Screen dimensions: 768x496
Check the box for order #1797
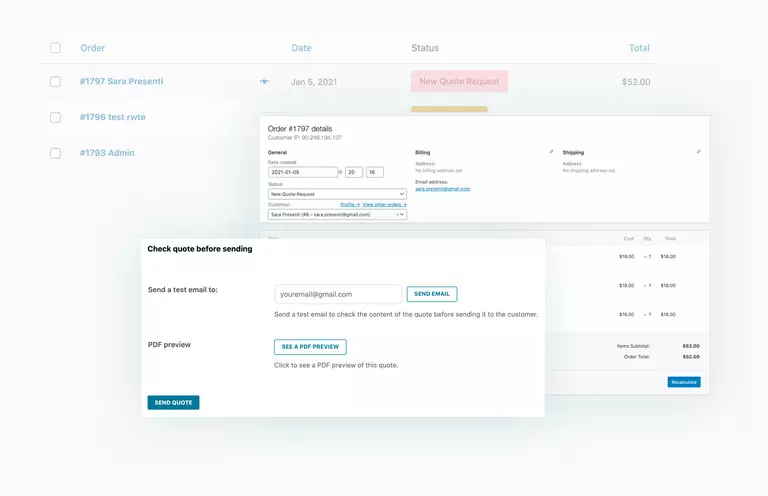pyautogui.click(x=55, y=82)
